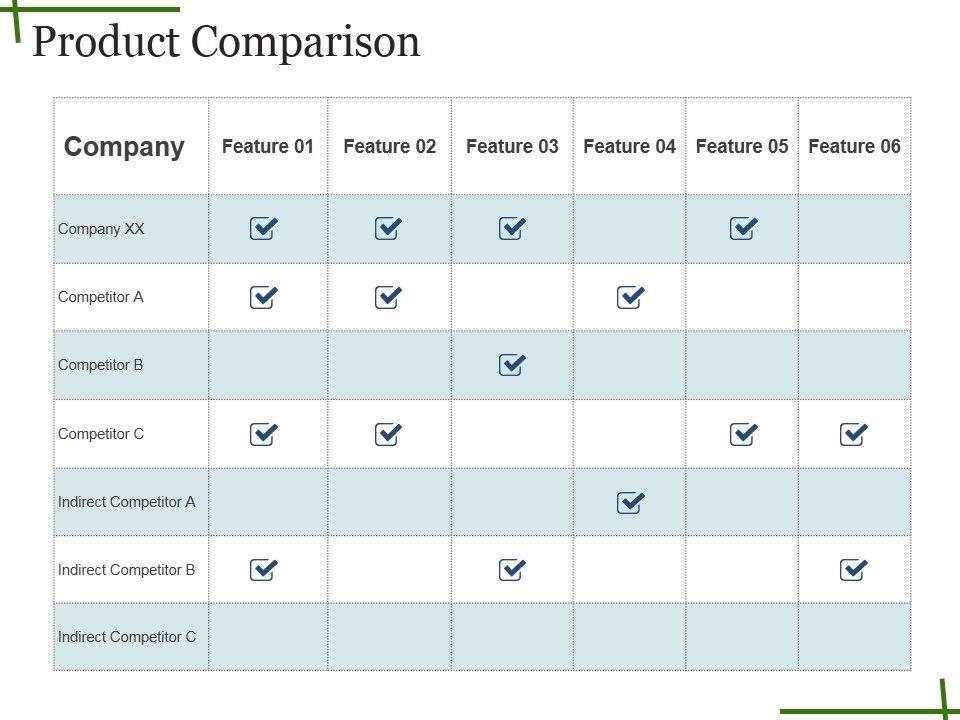
Task: Click Competitor C Feature 06 checkmark
Action: (853, 434)
